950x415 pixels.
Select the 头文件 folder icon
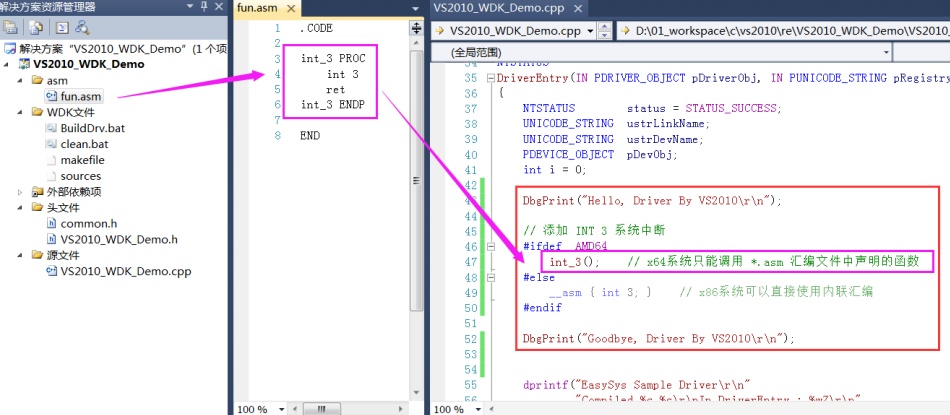[x=37, y=208]
